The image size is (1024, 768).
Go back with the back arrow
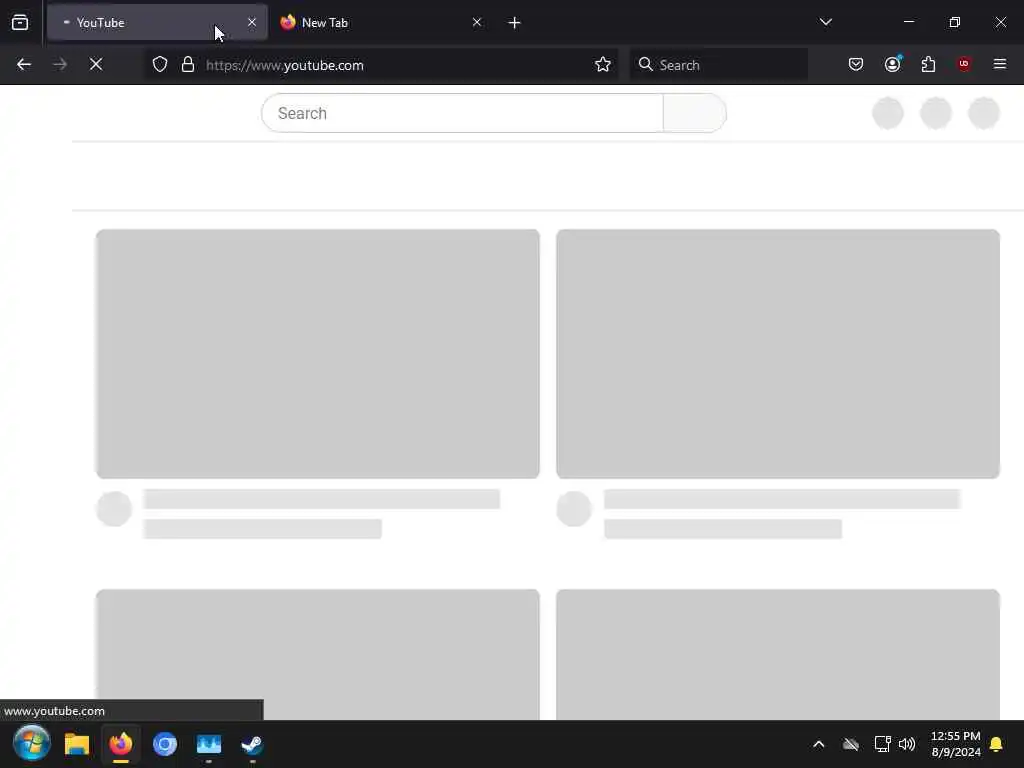24,65
